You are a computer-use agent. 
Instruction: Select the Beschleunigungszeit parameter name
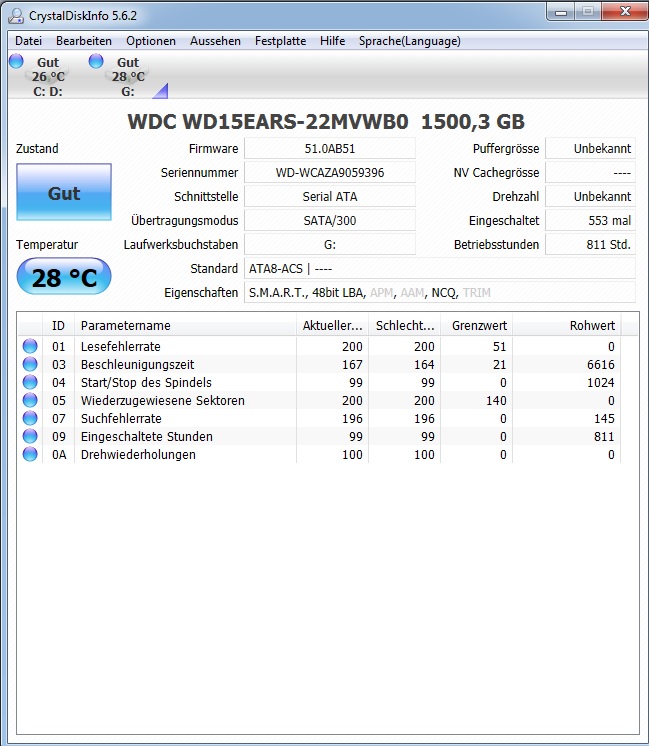pyautogui.click(x=138, y=364)
